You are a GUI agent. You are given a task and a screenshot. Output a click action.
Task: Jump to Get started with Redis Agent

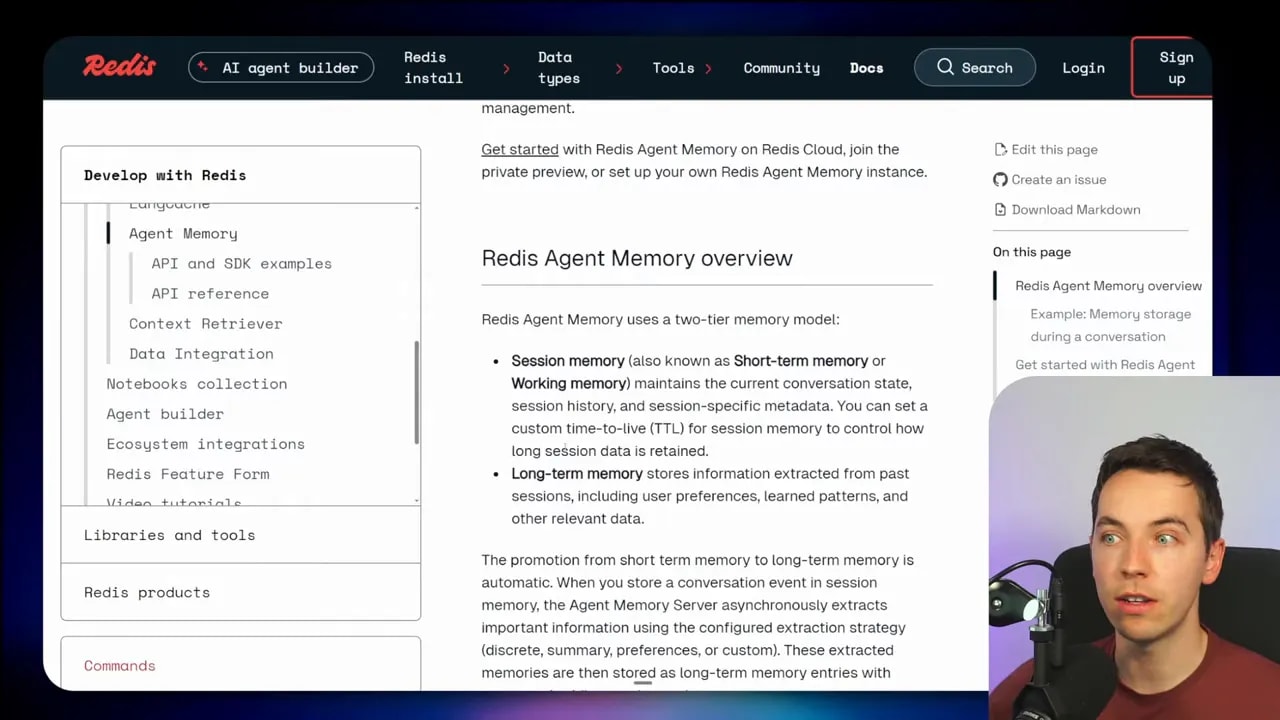(x=1105, y=364)
